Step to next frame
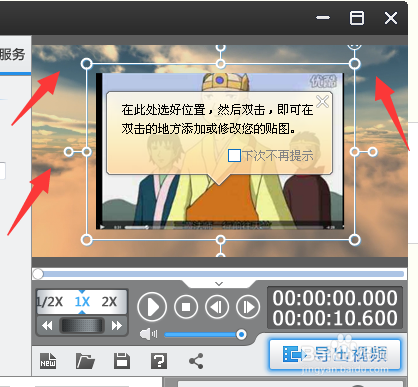The image size is (418, 387). click(248, 307)
